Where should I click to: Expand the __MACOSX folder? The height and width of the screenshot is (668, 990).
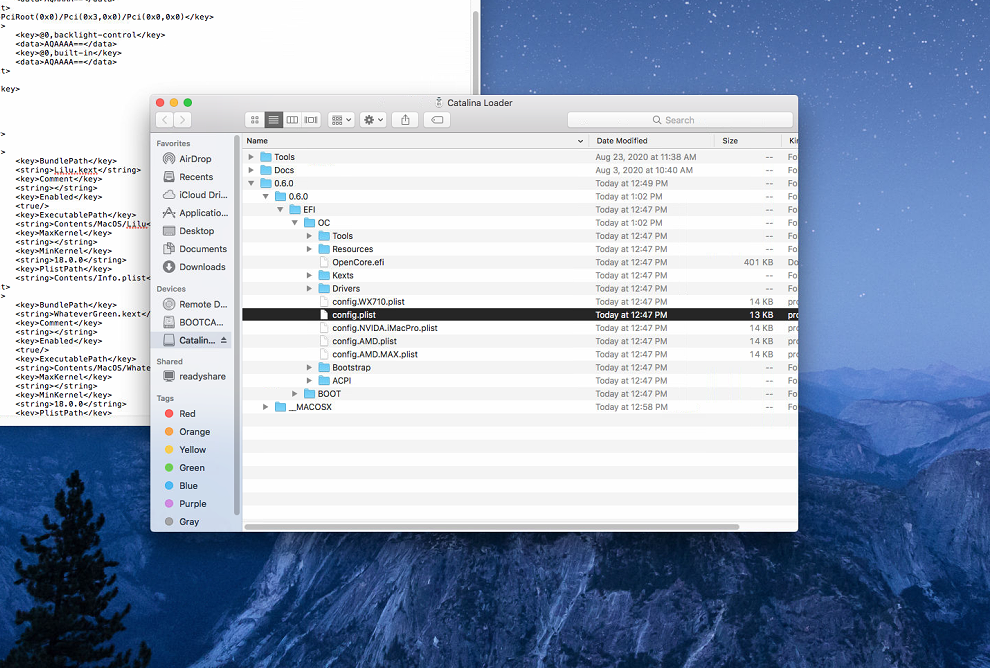(x=266, y=407)
